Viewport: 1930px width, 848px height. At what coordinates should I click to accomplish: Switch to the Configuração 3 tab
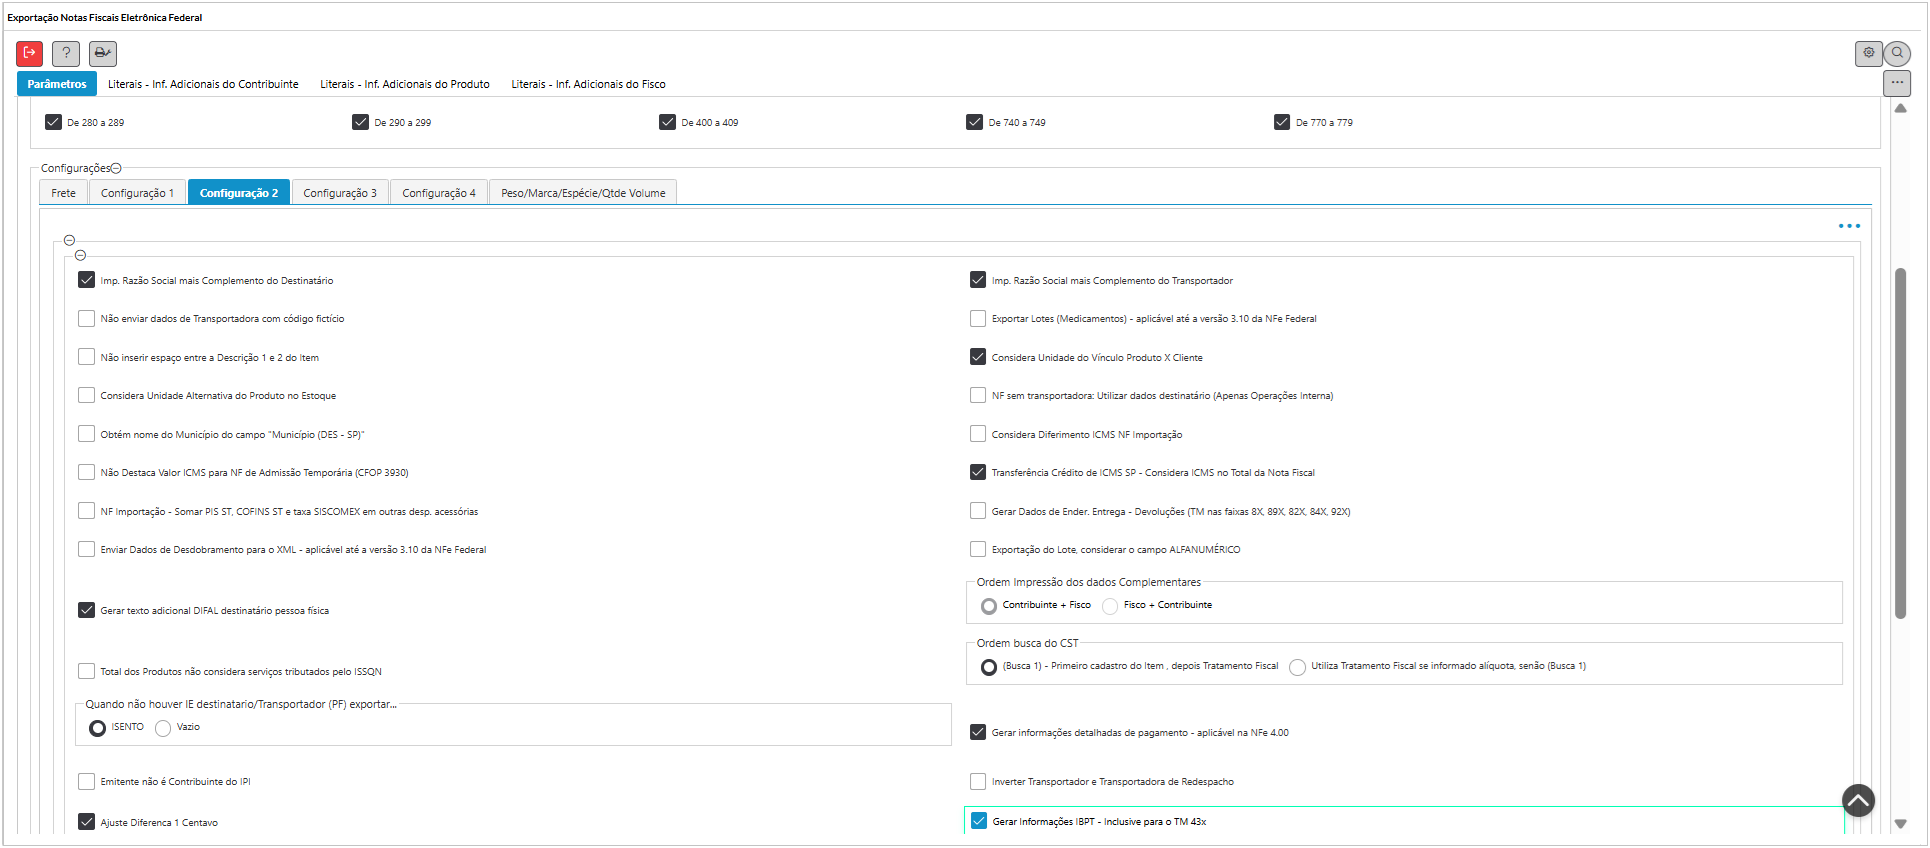[340, 193]
